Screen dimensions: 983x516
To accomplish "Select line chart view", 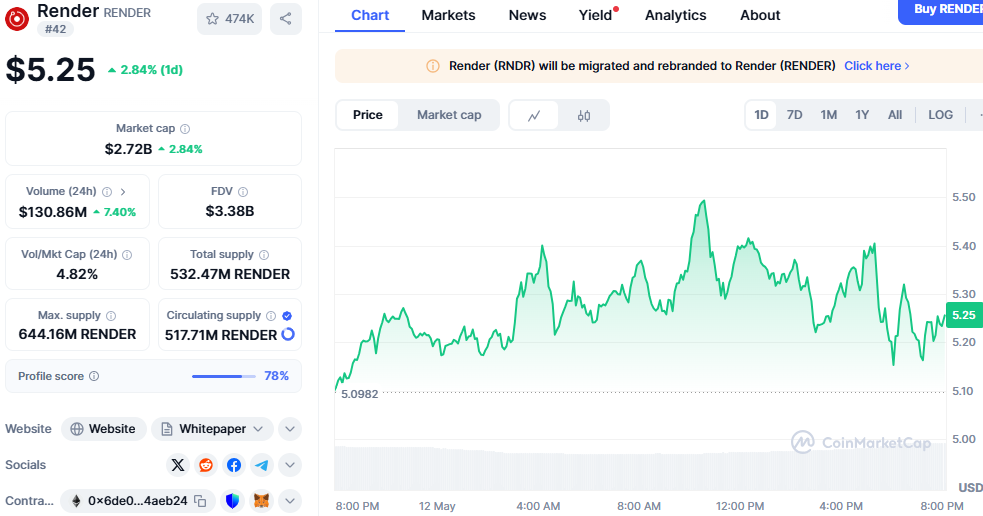I will (x=534, y=115).
